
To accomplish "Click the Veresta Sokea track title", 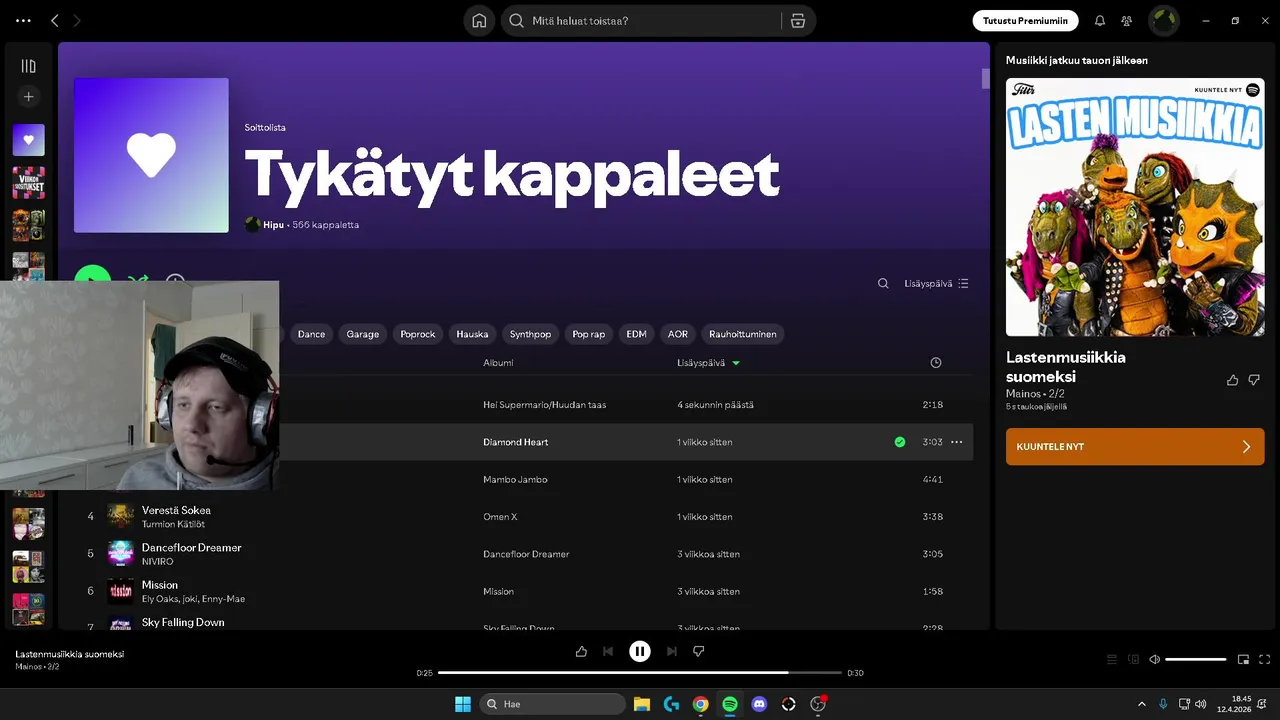I will pos(176,510).
